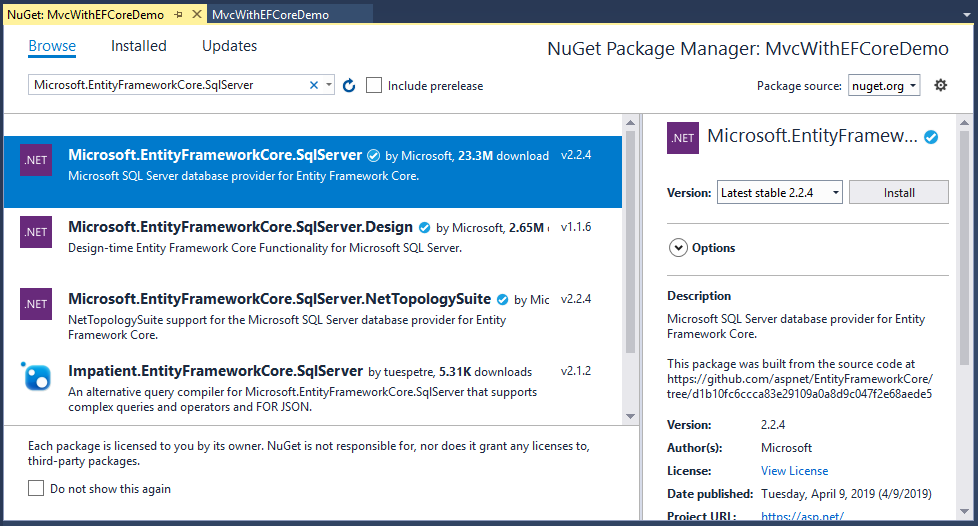Click the Install button

click(899, 193)
